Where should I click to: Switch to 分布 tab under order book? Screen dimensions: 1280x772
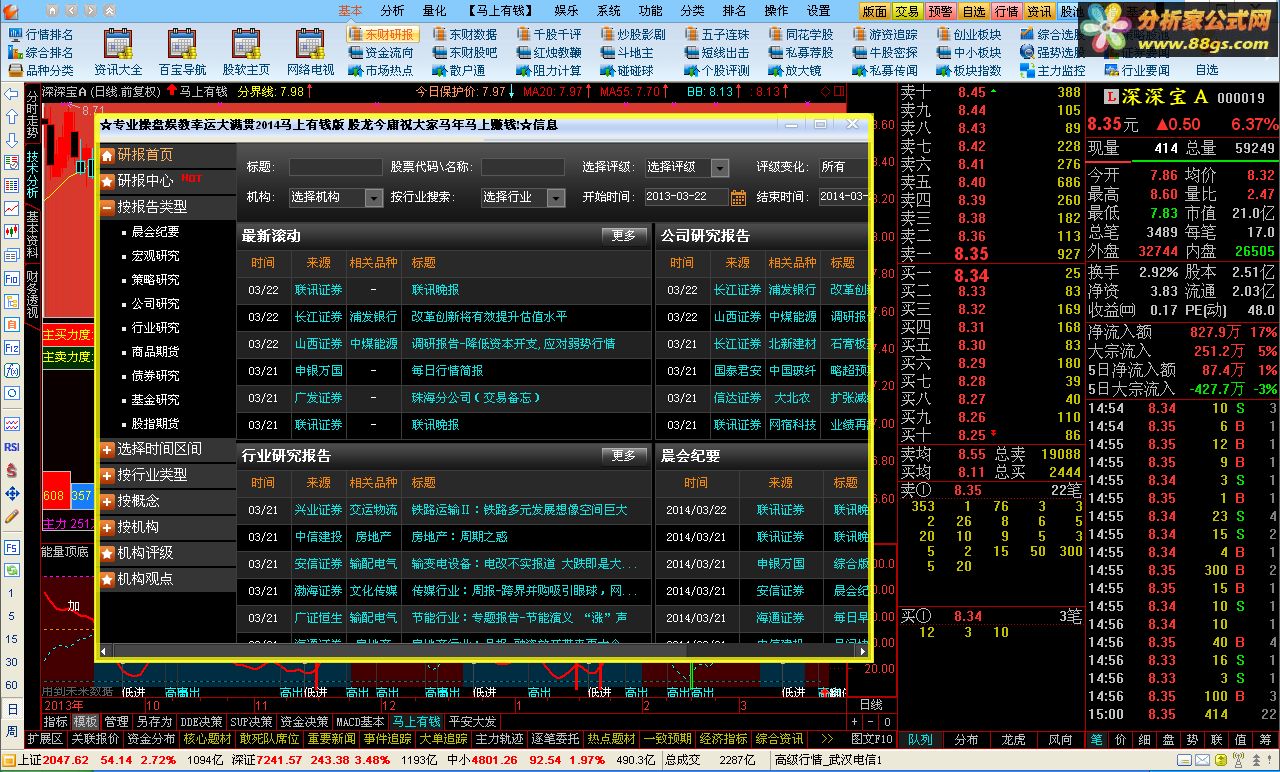tap(966, 739)
